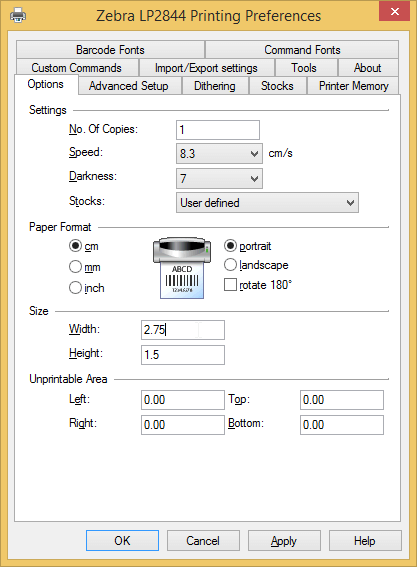417x567 pixels.
Task: Click the label printer preview image
Action: tap(182, 268)
